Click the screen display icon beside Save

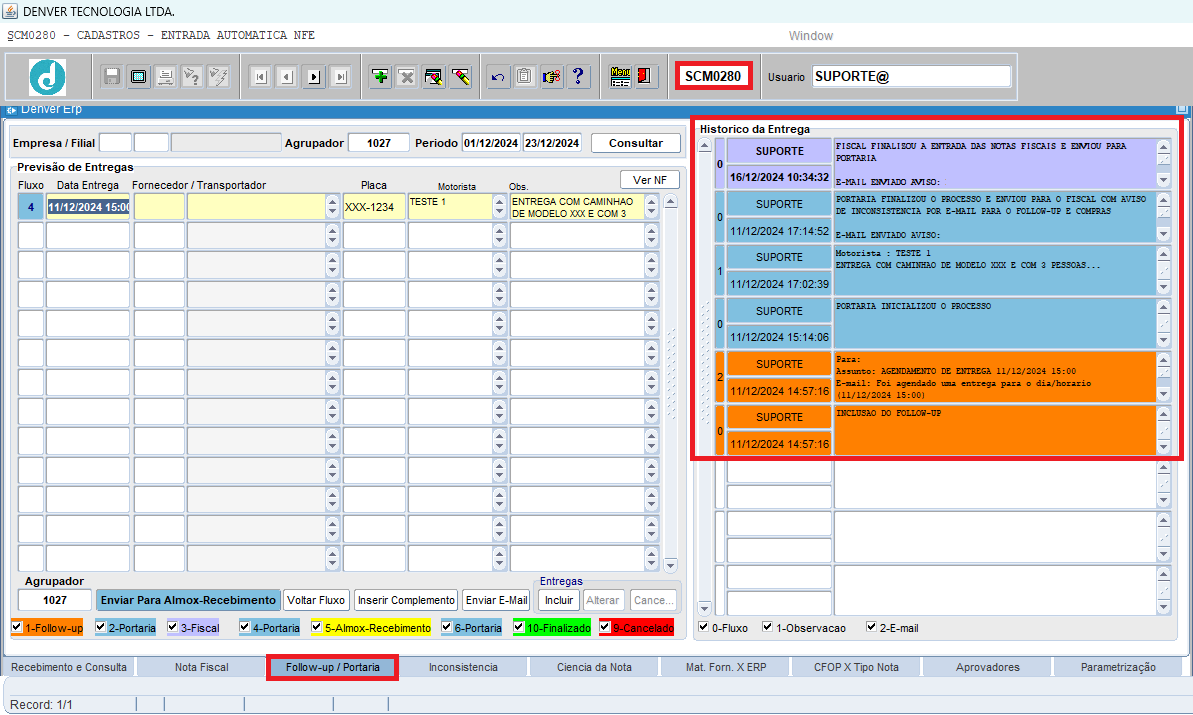point(138,77)
